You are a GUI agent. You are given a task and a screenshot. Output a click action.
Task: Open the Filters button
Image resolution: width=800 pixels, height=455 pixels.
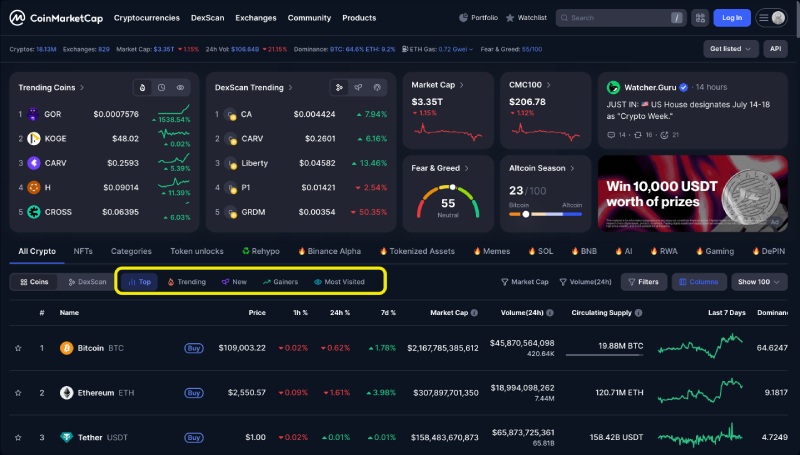click(x=643, y=282)
